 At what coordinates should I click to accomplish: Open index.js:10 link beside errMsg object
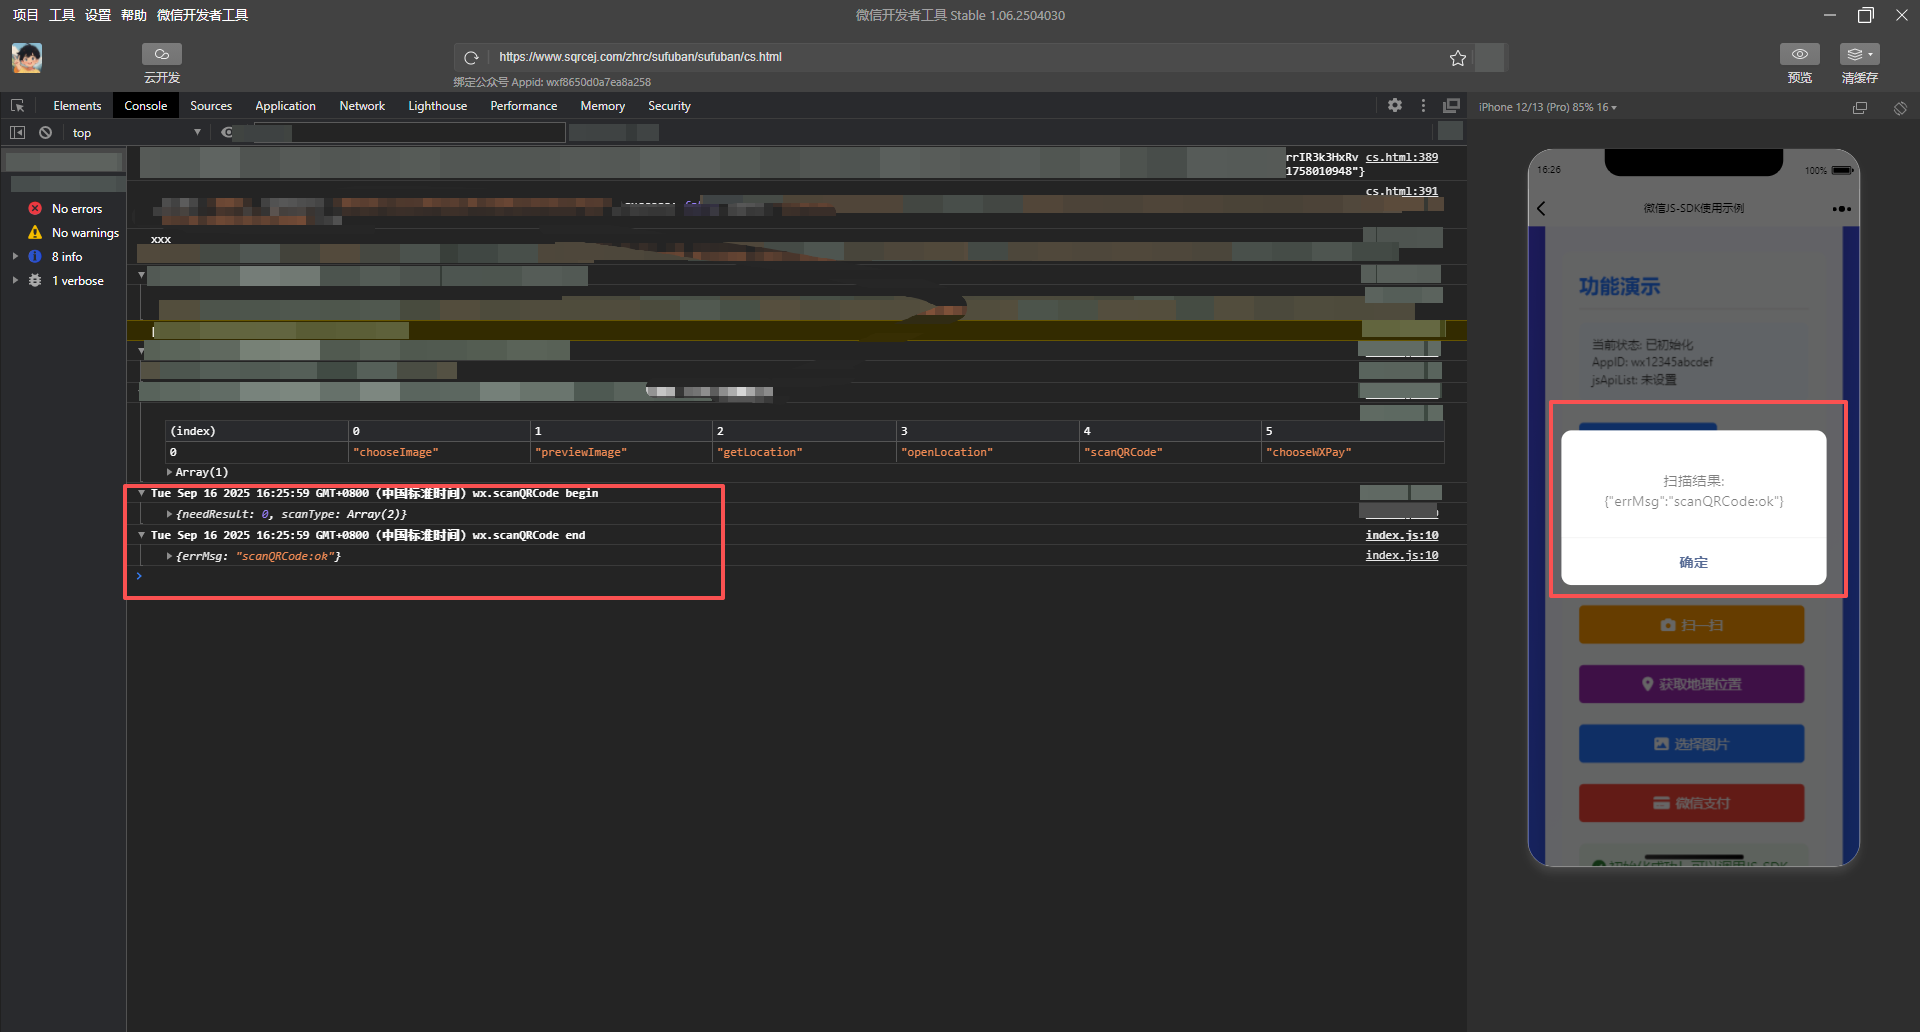click(1402, 555)
